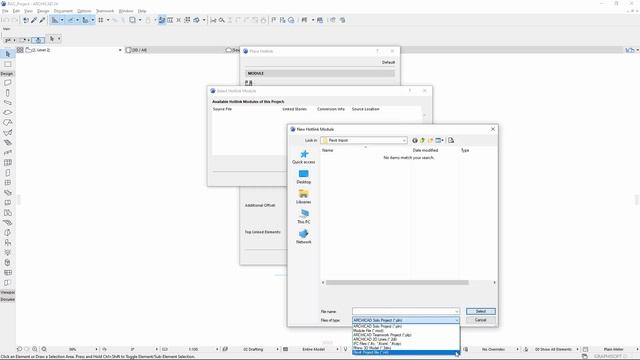Click the This PC shortcut in file dialog
Screen dimensions: 640x360
pyautogui.click(x=304, y=216)
